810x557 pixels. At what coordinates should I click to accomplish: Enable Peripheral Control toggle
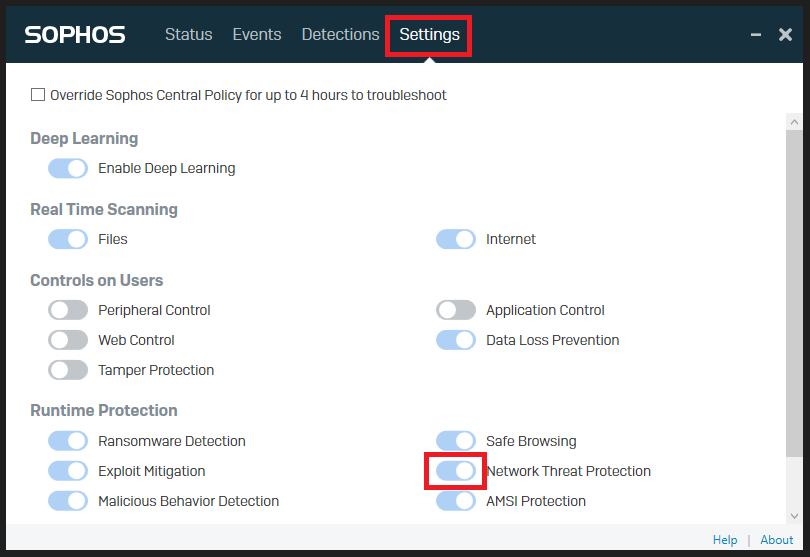[x=68, y=310]
